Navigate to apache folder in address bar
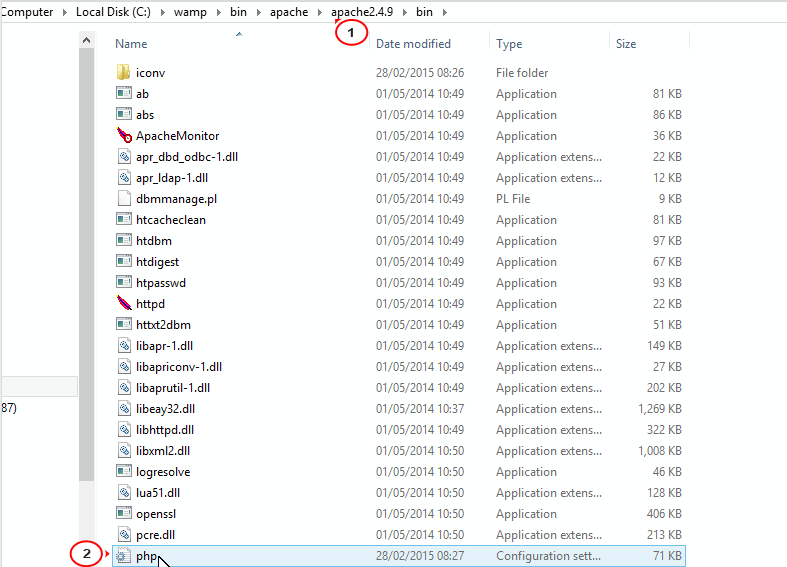The width and height of the screenshot is (787, 567). [x=289, y=12]
